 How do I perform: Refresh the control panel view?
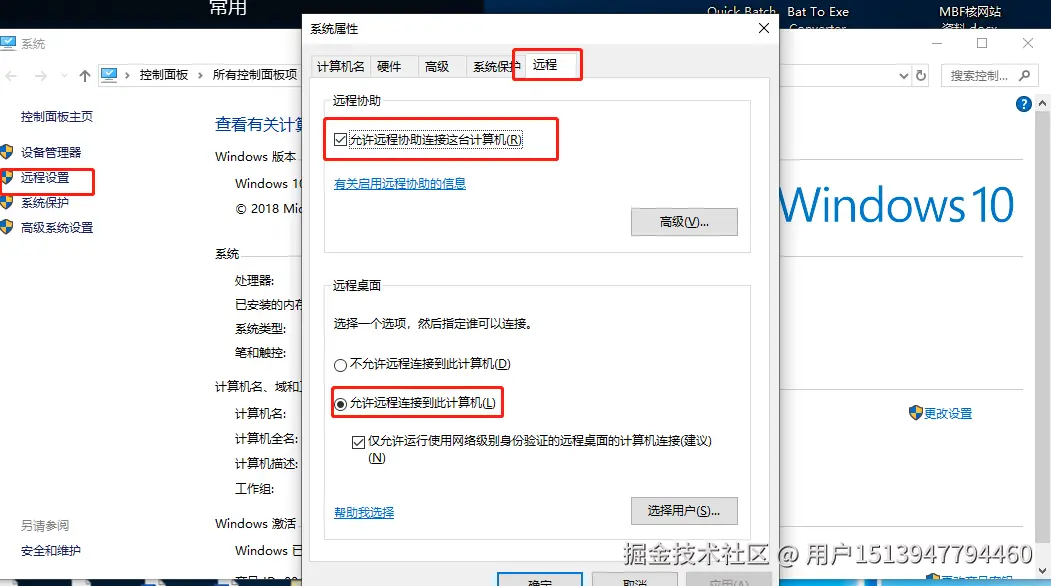(x=921, y=76)
